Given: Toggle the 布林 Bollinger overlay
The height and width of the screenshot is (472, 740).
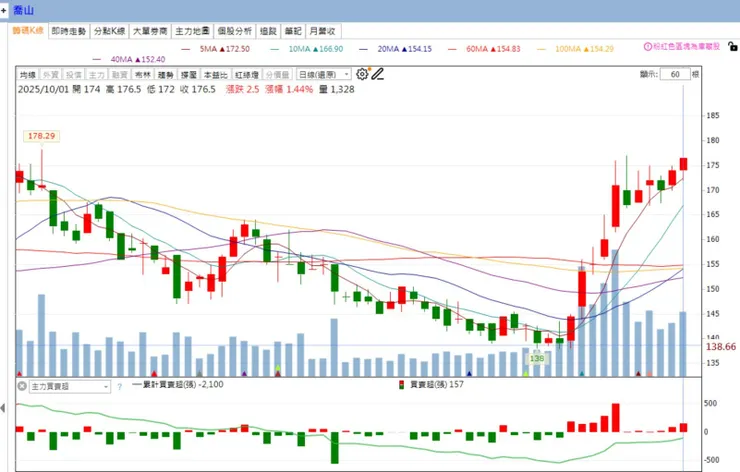Looking at the screenshot, I should pos(143,75).
